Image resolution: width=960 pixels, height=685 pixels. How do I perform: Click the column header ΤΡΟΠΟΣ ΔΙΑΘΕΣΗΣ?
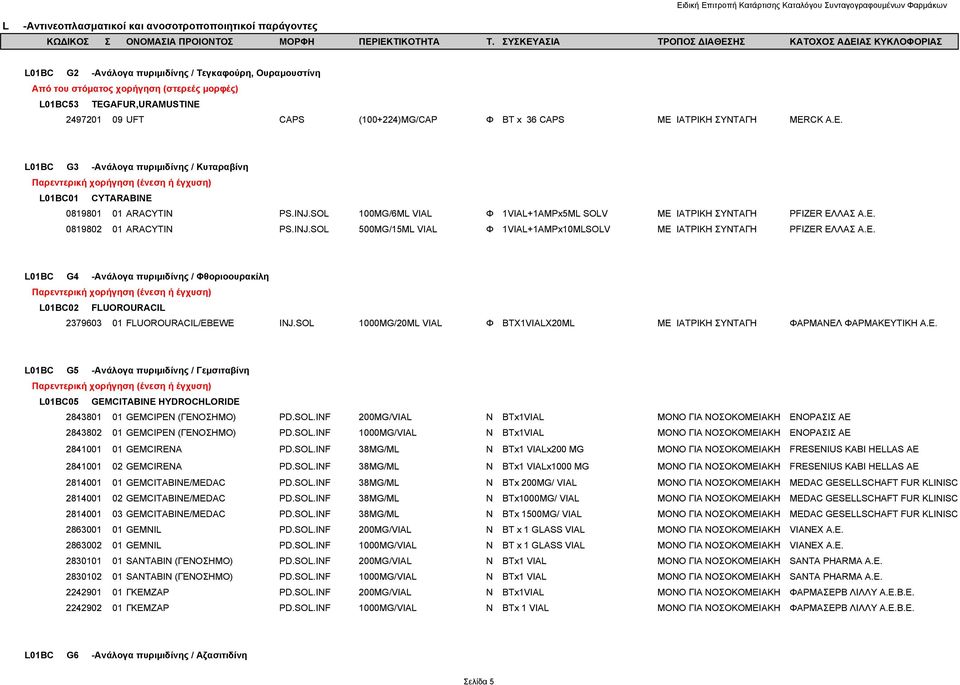[x=701, y=42]
